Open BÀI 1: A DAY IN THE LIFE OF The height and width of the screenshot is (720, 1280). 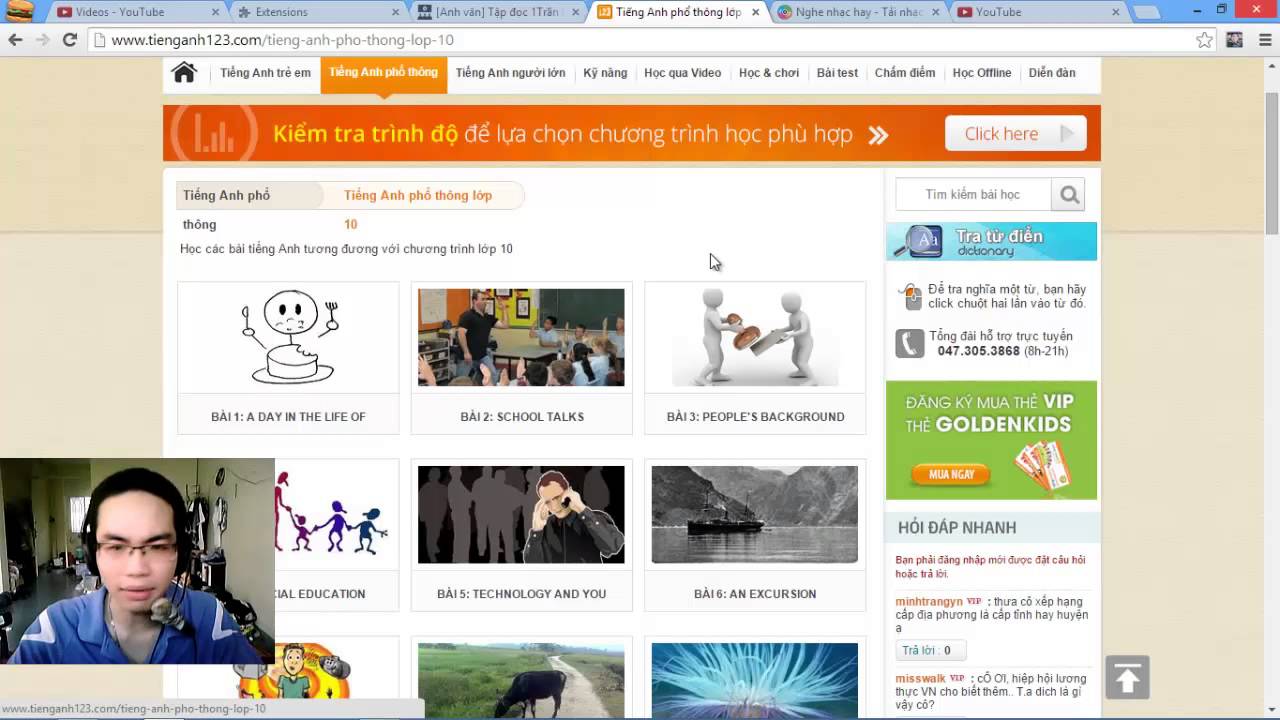click(288, 417)
